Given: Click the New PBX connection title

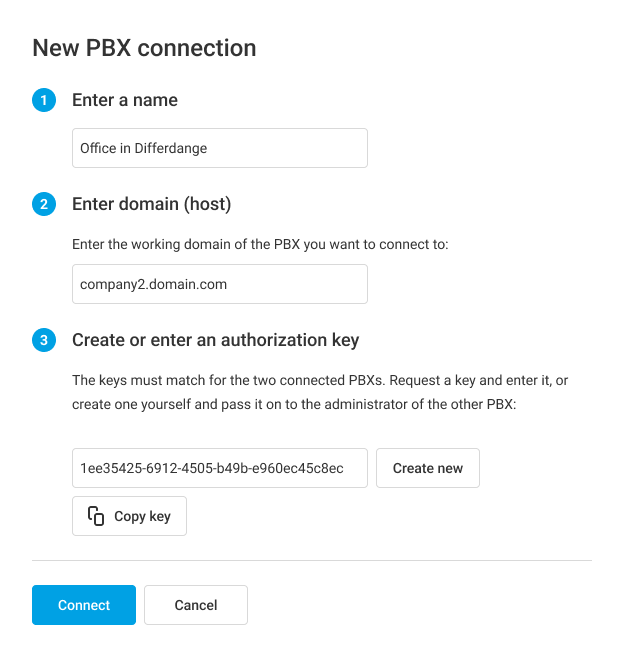Looking at the screenshot, I should click(x=144, y=47).
